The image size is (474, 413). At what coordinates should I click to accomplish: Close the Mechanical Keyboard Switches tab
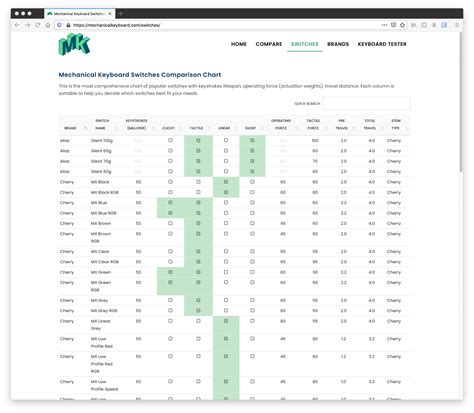point(110,14)
